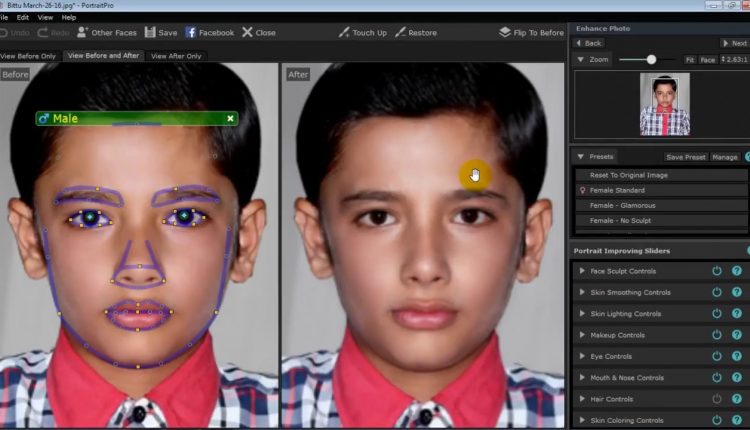Click the Zoom slider handle

651,59
